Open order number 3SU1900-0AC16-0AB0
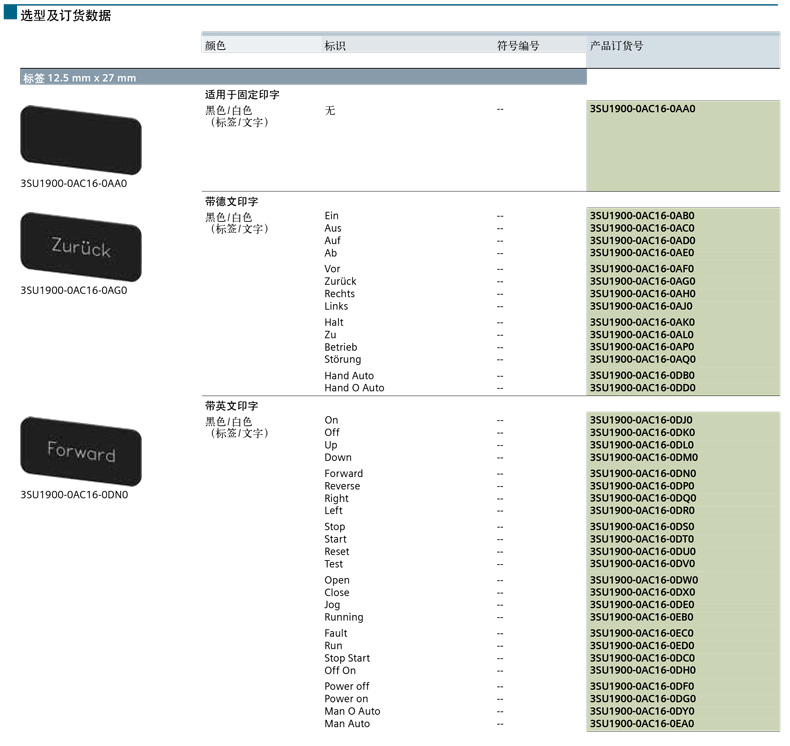Screen dimensions: 790x746 coord(642,216)
